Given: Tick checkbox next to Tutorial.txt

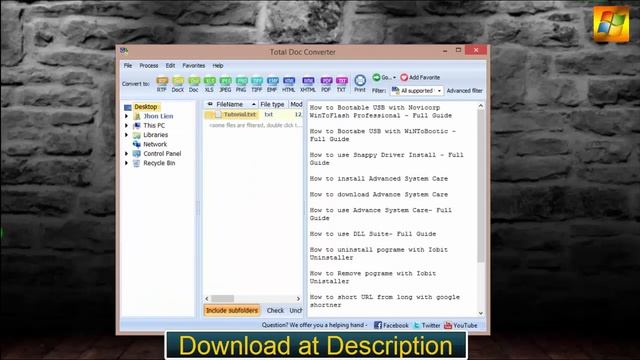Looking at the screenshot, I should click(x=210, y=115).
